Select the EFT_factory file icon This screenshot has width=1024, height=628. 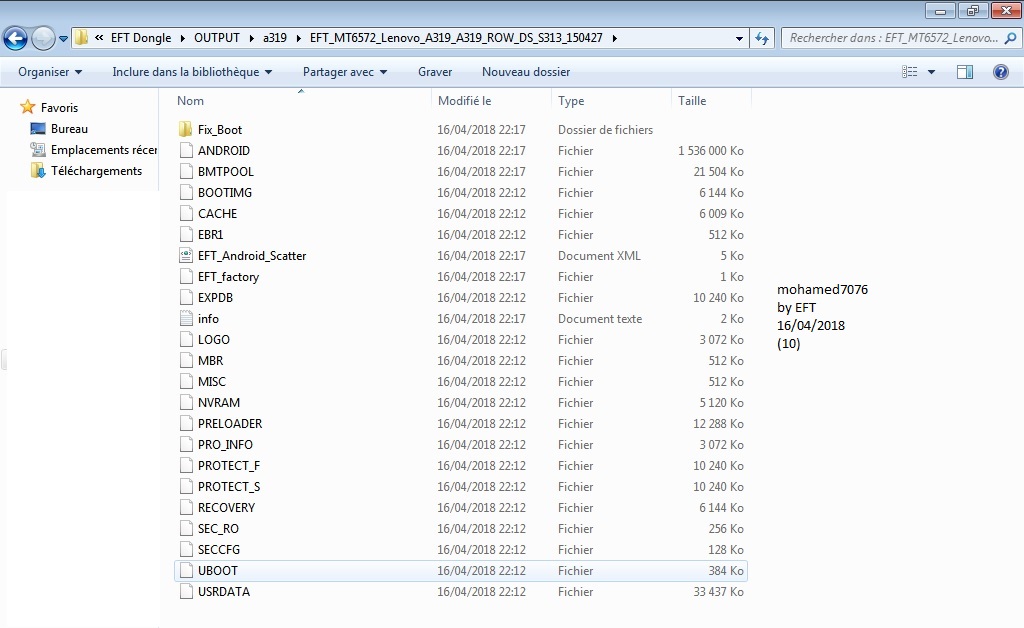tap(186, 276)
